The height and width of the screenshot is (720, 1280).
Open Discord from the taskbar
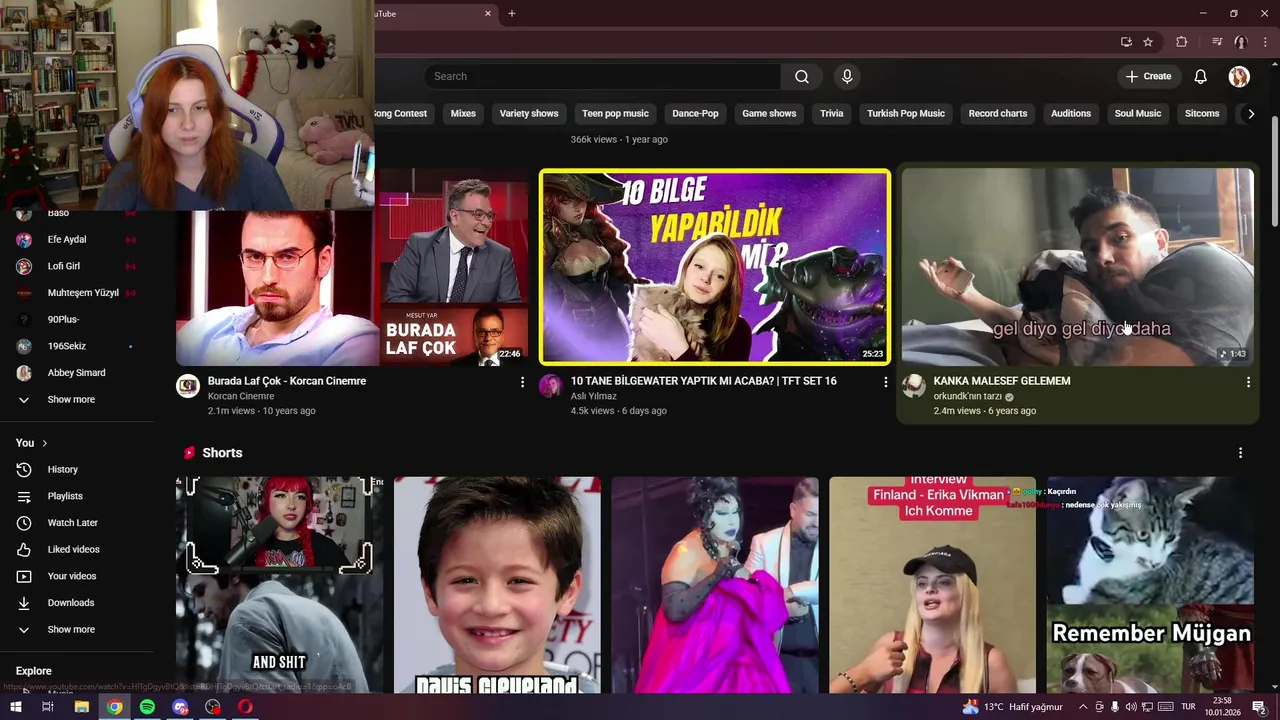[x=180, y=707]
